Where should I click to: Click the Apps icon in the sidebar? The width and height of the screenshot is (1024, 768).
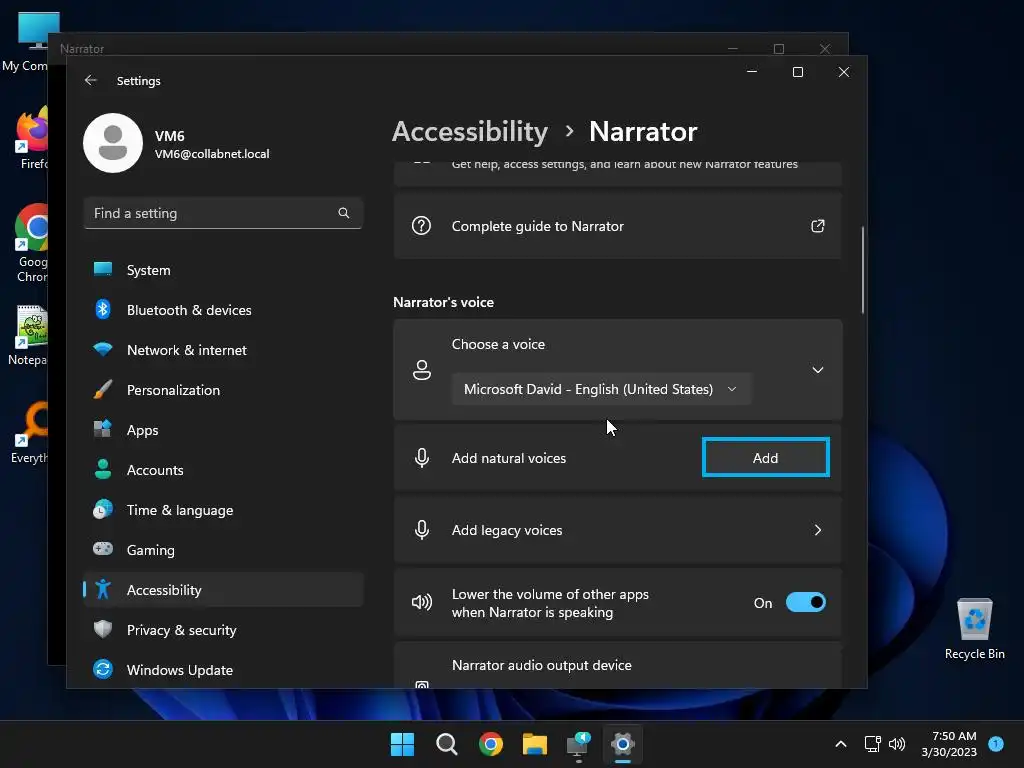[103, 430]
